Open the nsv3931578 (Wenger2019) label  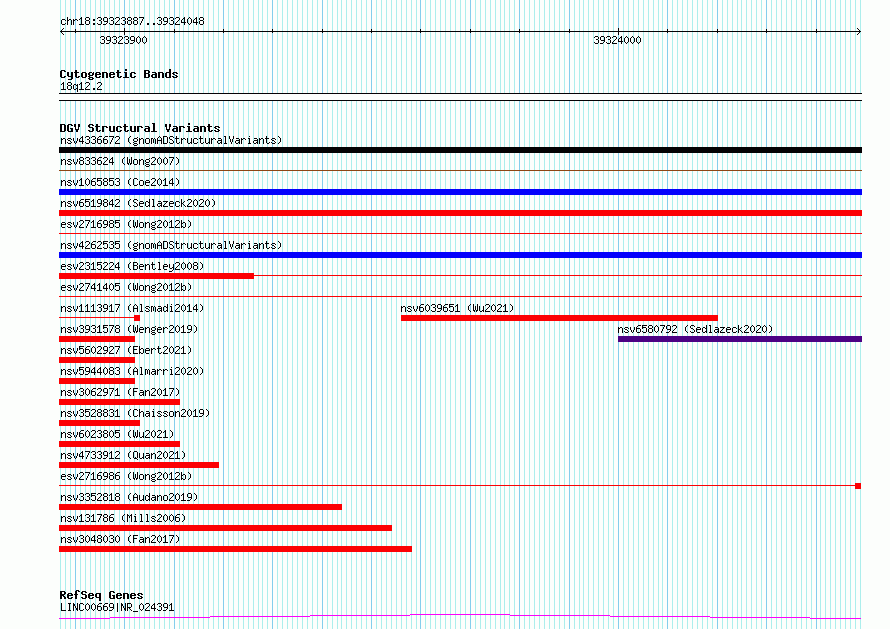tap(129, 329)
